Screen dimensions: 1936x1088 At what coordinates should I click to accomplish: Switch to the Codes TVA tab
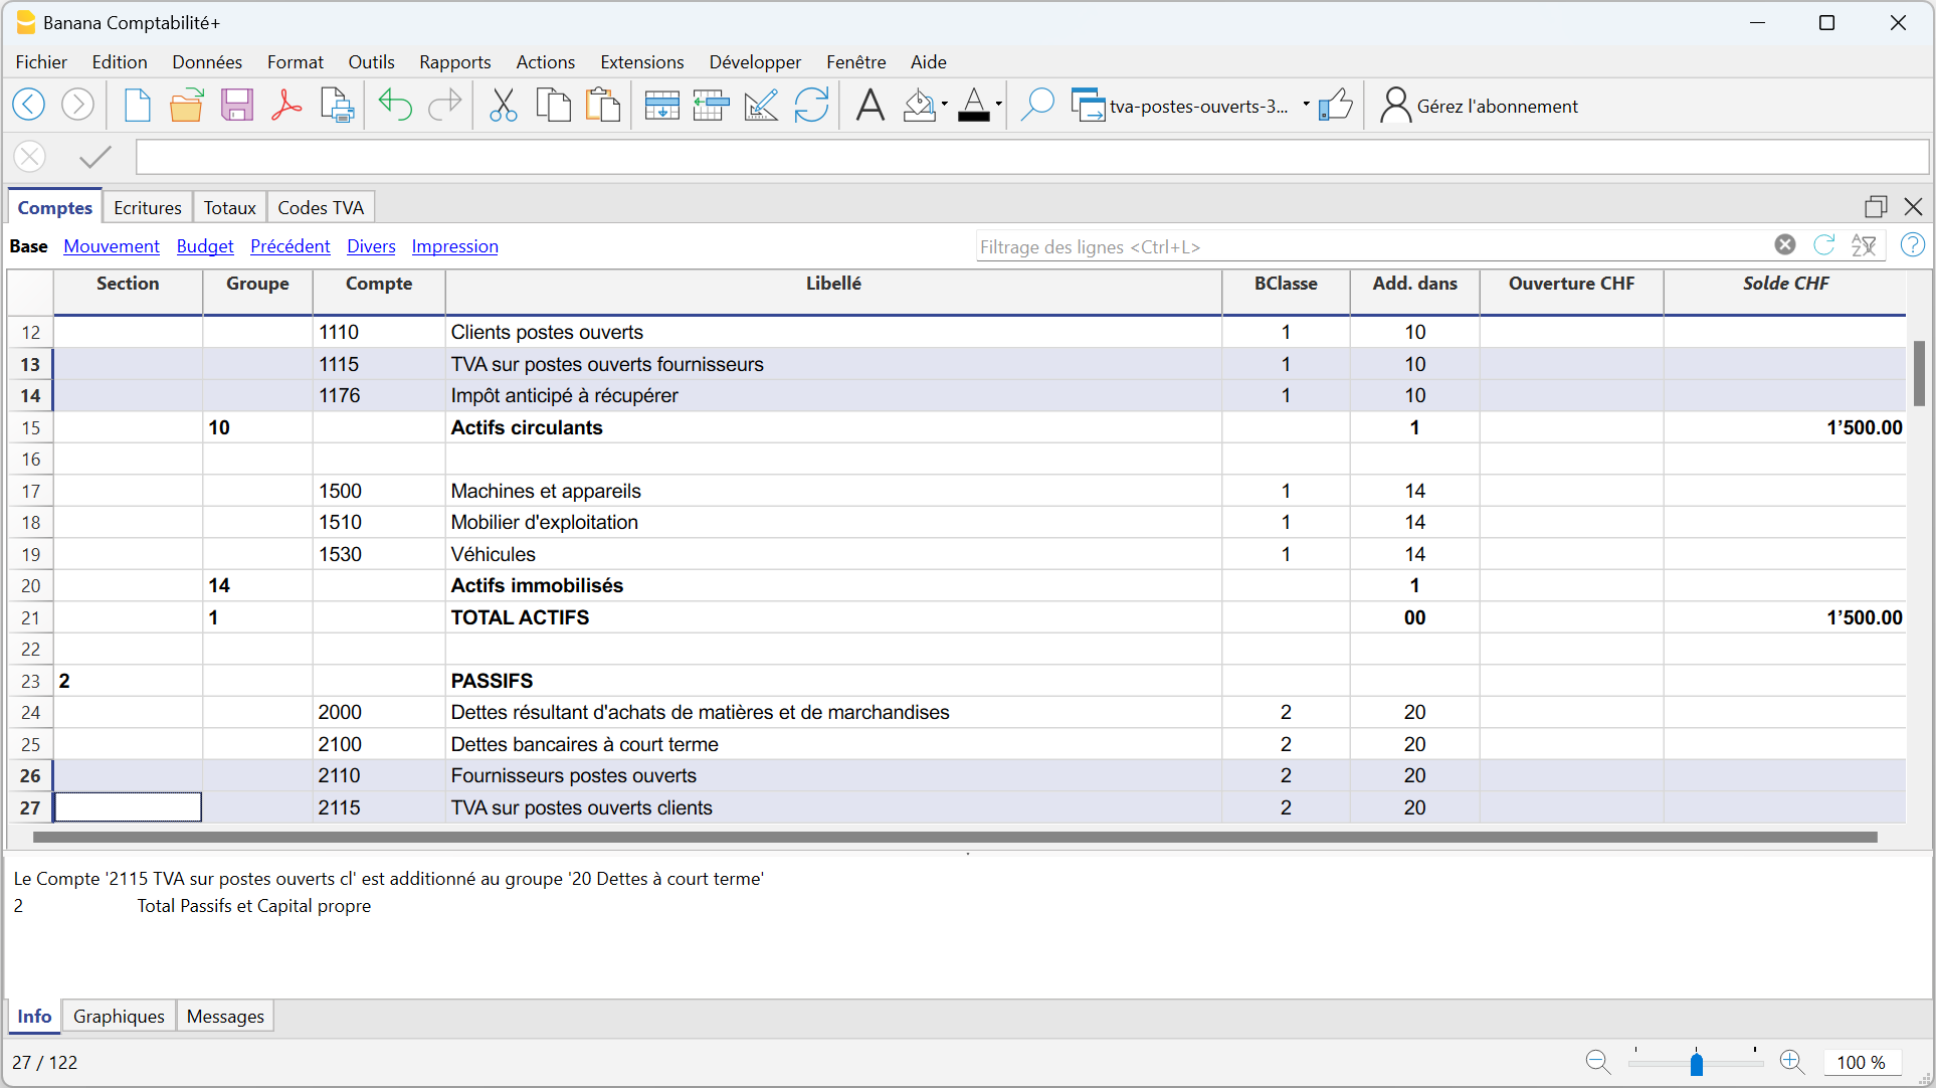[x=320, y=208]
